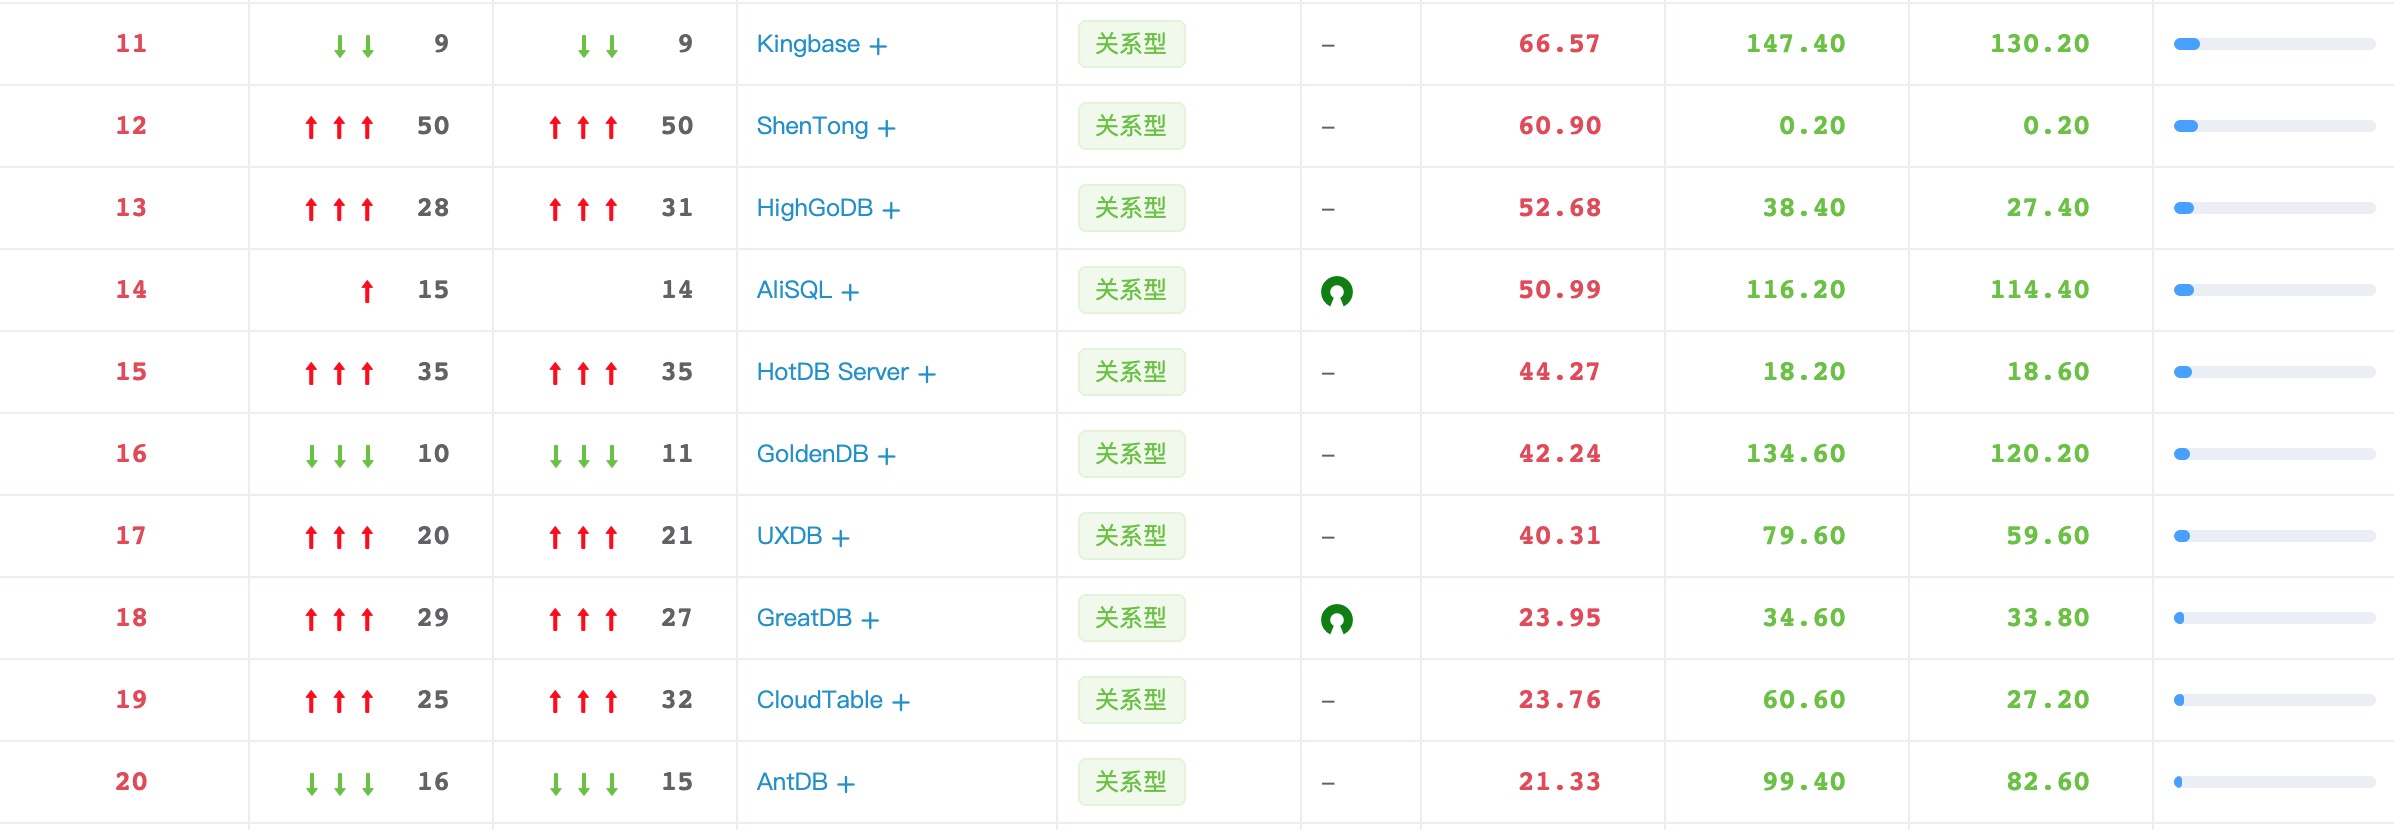Screen dimensions: 2394x830
Task: Open the HotDB Server link
Action: [833, 372]
